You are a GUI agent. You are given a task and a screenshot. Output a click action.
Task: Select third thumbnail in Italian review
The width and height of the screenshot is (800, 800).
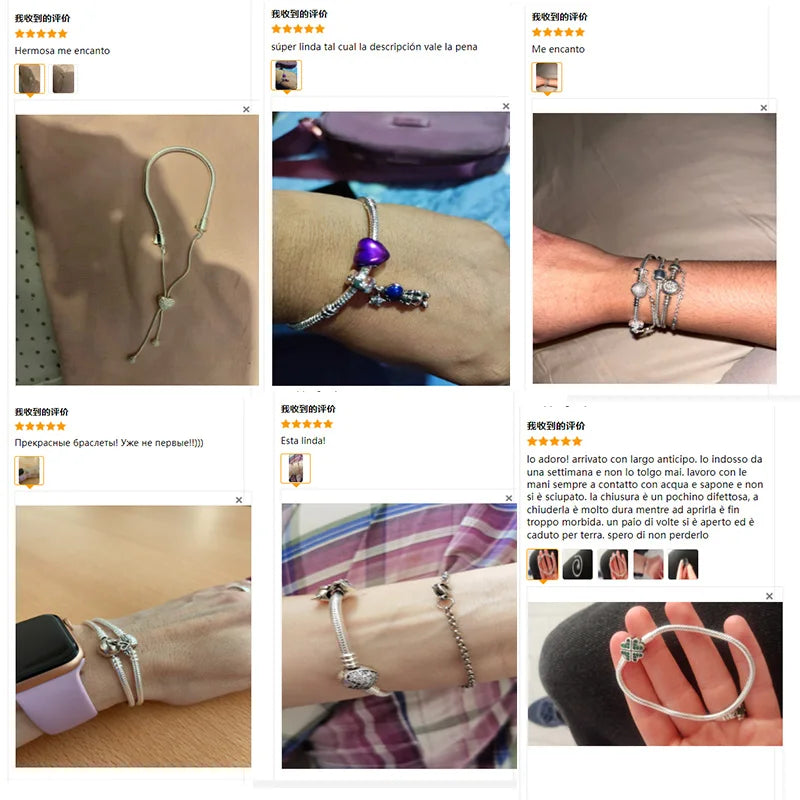[x=613, y=564]
